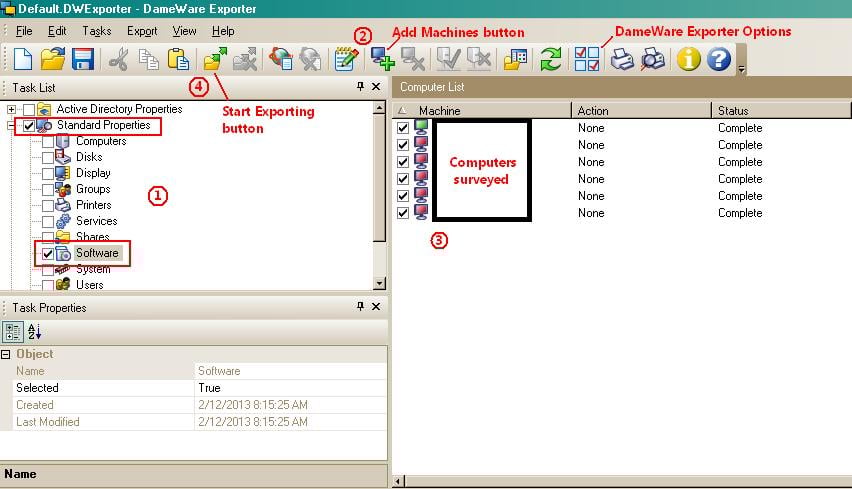Select the Shares tree item

92,237
